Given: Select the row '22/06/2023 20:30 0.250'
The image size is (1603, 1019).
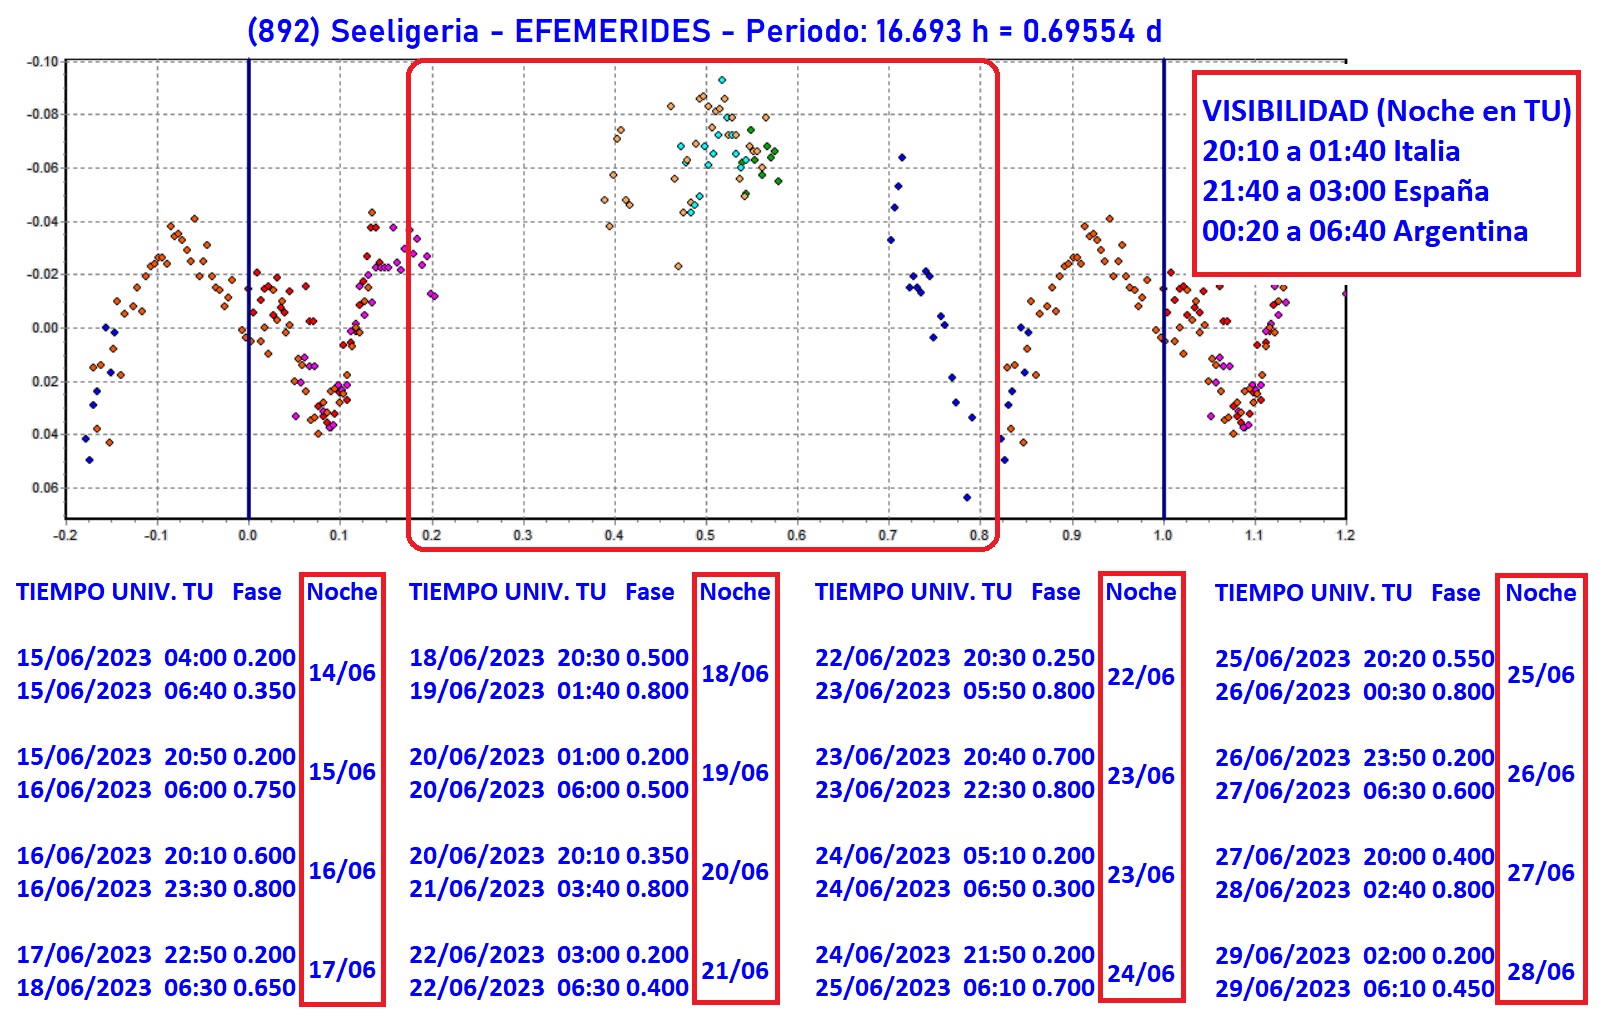Looking at the screenshot, I should click(x=955, y=658).
